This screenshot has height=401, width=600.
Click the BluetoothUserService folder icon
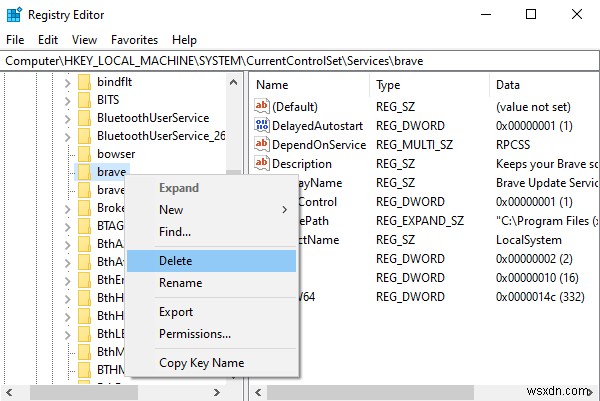click(x=84, y=118)
